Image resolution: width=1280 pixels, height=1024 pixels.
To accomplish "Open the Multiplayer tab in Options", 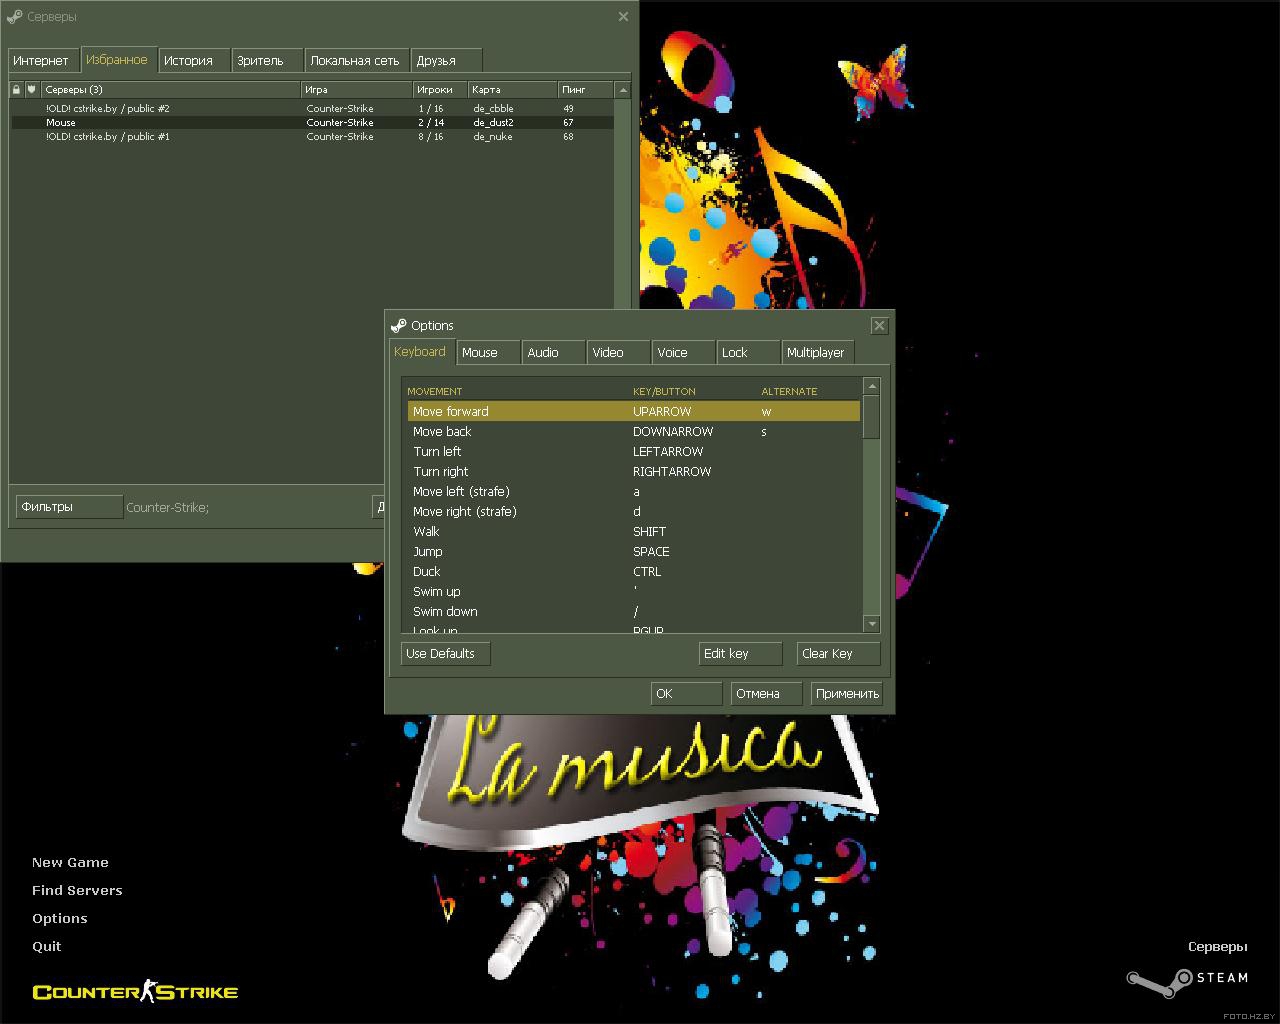I will 817,352.
